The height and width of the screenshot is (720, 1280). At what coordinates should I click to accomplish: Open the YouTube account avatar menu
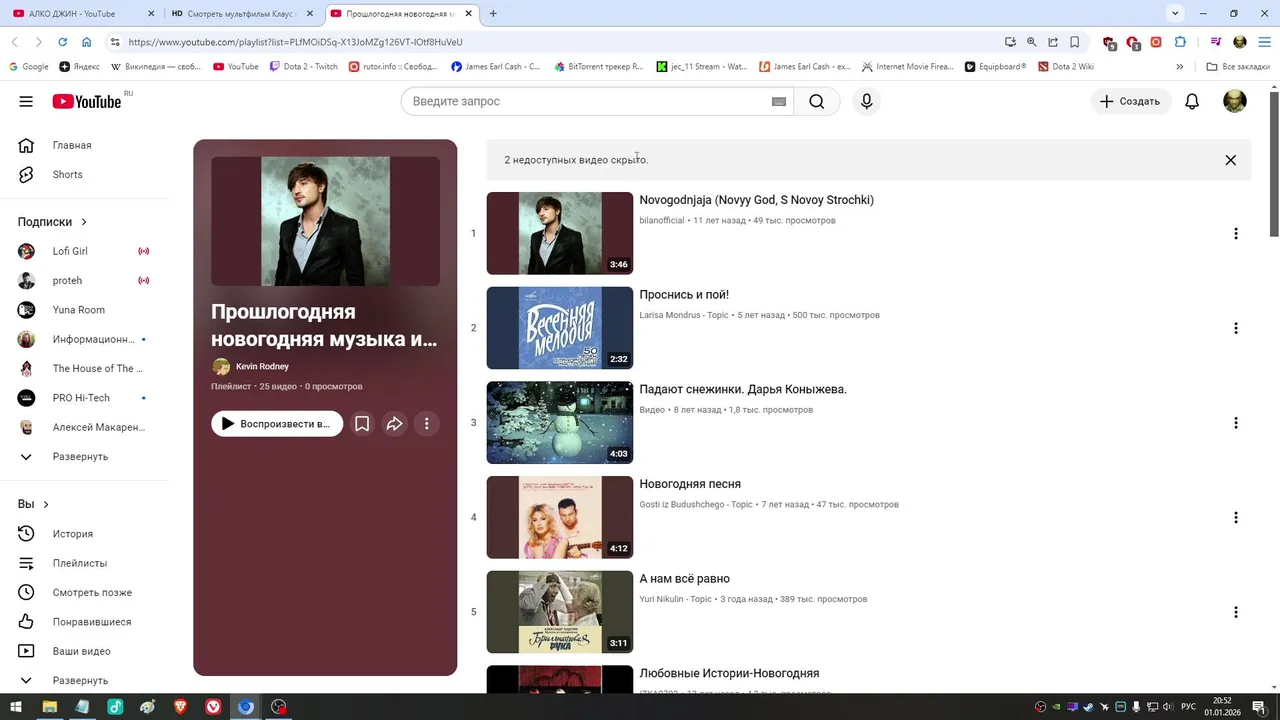tap(1235, 101)
